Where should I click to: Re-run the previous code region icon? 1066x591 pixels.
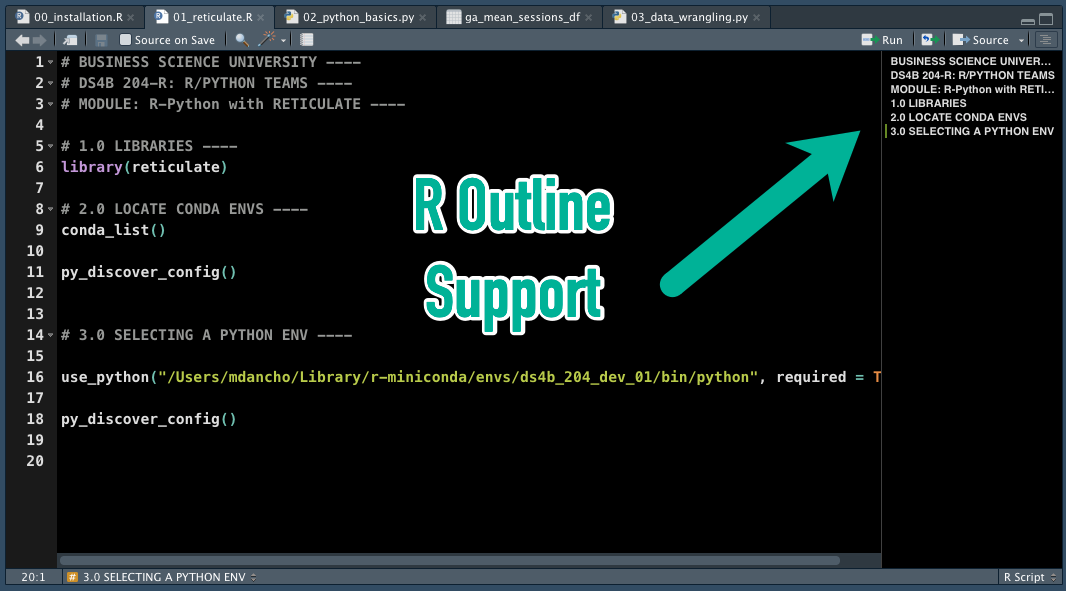929,40
